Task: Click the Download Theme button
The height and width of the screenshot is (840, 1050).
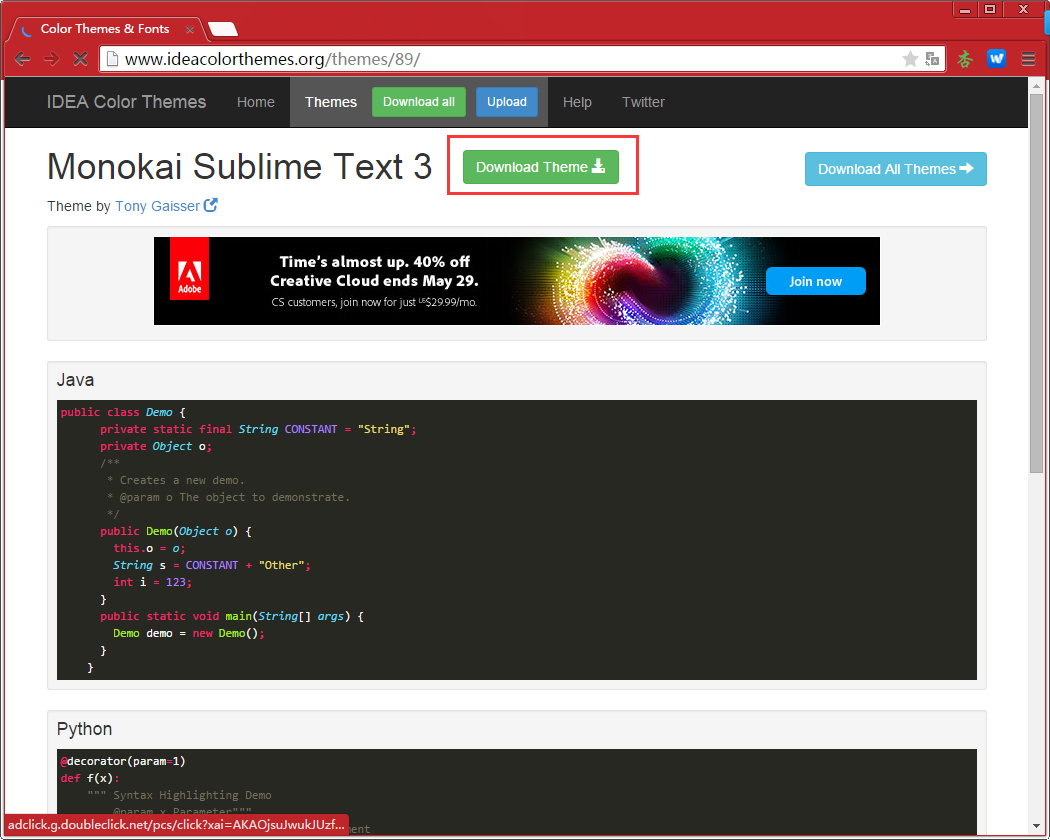Action: (x=540, y=167)
